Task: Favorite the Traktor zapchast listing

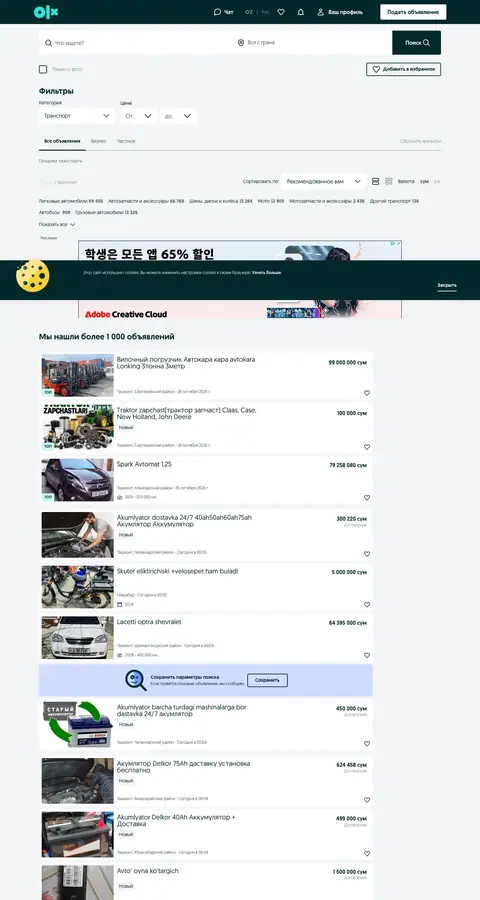Action: [367, 447]
